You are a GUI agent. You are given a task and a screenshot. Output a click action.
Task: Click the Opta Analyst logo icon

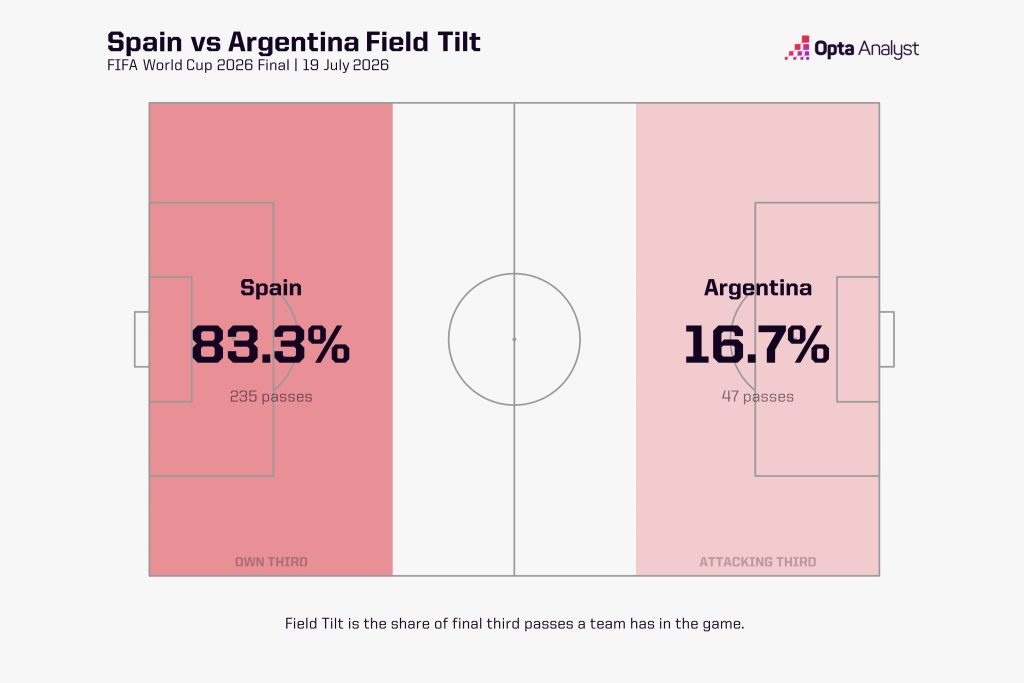pyautogui.click(x=797, y=48)
